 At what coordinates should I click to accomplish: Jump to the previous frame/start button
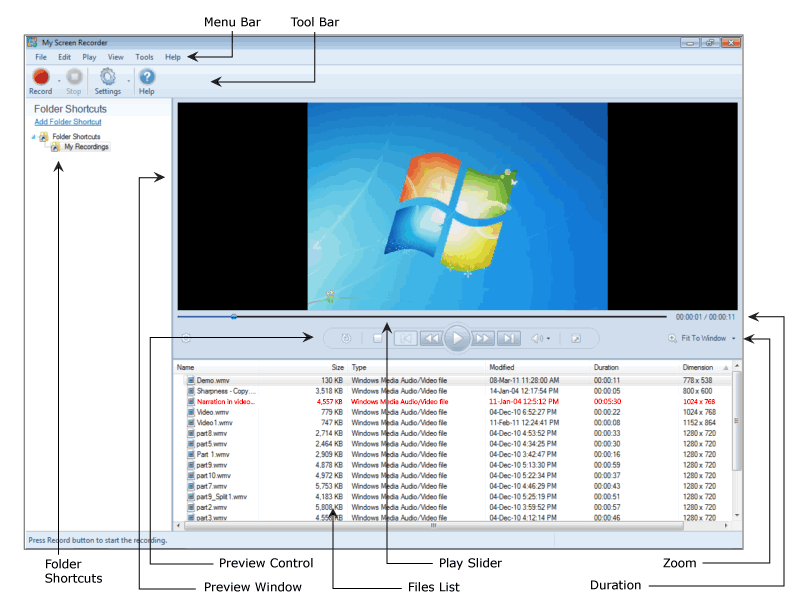pos(406,339)
